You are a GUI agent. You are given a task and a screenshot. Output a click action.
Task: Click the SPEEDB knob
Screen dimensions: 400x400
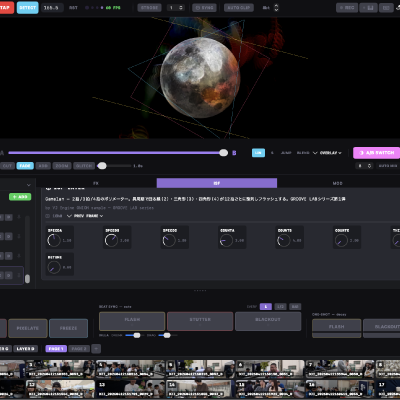click(x=111, y=240)
